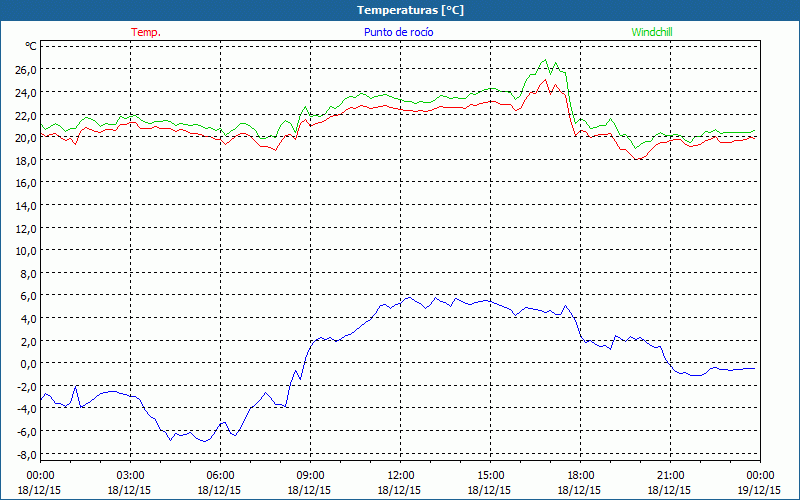Click the 0,0 y-axis value
This screenshot has width=800, height=500.
click(x=28, y=364)
